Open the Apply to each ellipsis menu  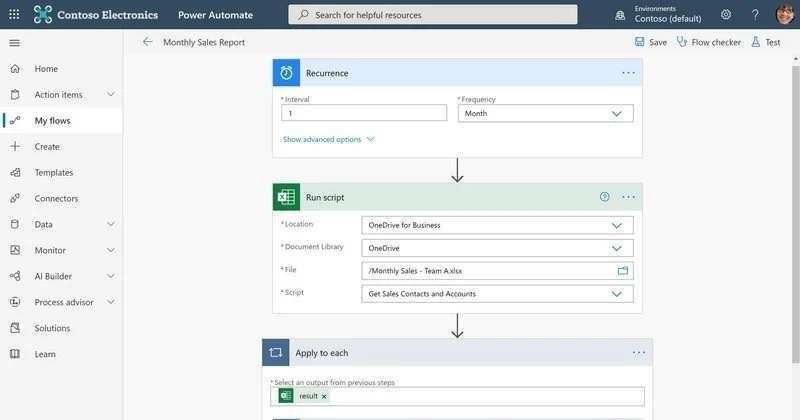click(639, 353)
